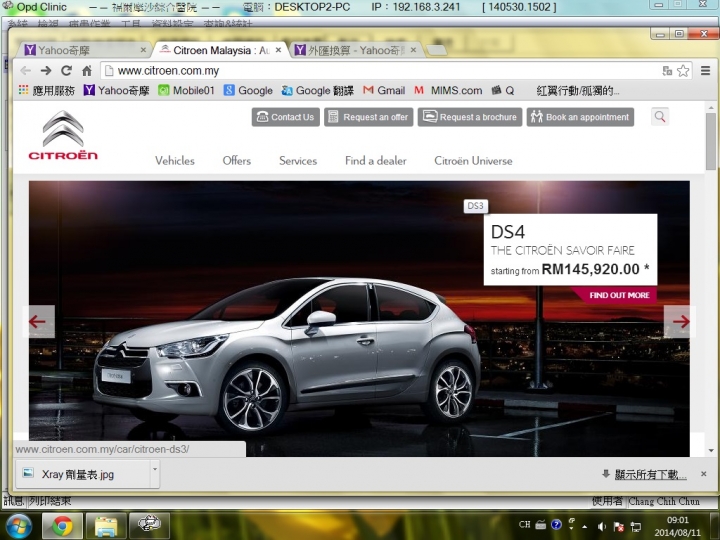Open the Mobile01 bookmark
Viewport: 720px width, 540px height.
click(x=186, y=90)
